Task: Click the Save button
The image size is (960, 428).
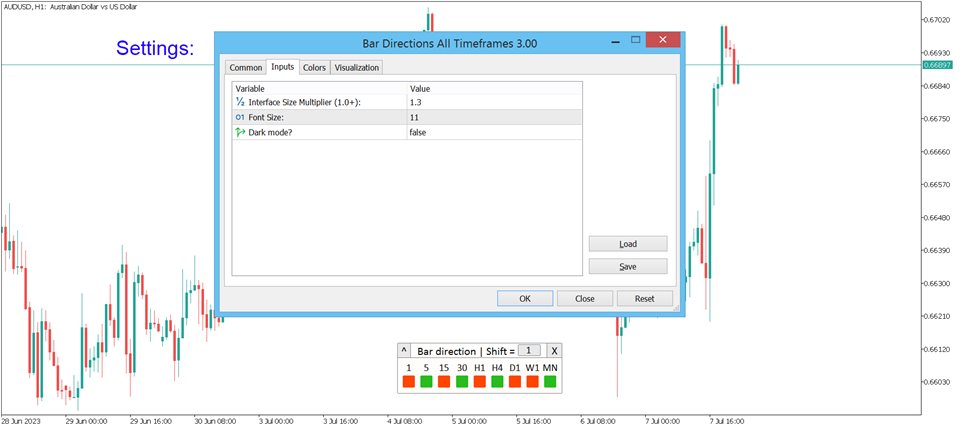Action: click(628, 267)
